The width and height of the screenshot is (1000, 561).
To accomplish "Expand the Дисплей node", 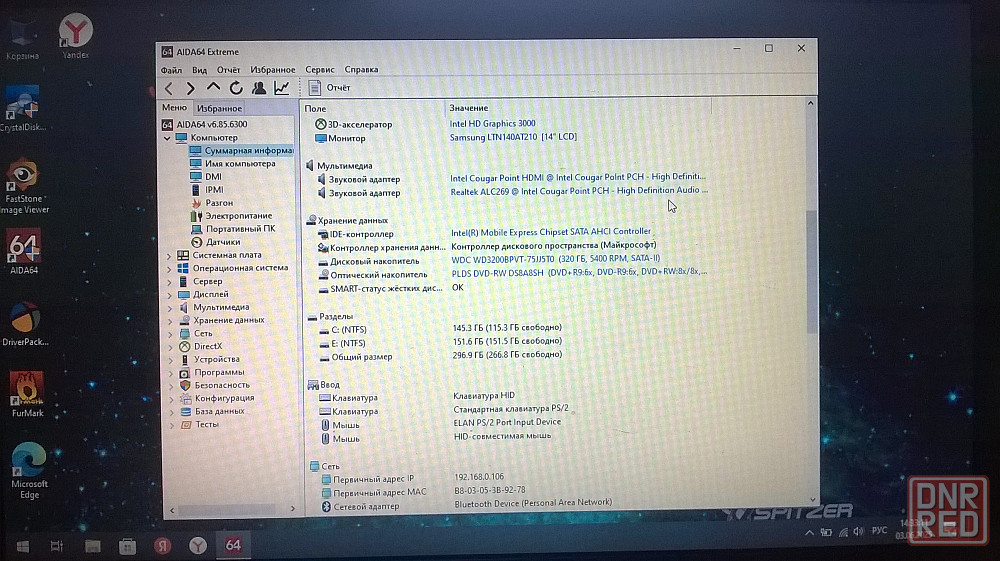I will 170,295.
